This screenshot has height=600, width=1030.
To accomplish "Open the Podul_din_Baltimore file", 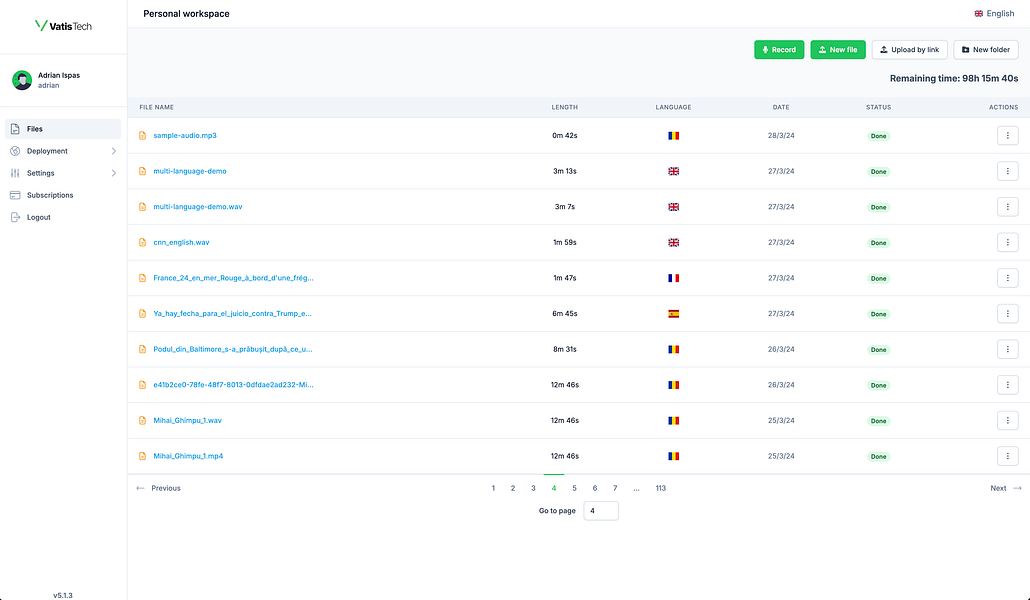I will pyautogui.click(x=233, y=349).
